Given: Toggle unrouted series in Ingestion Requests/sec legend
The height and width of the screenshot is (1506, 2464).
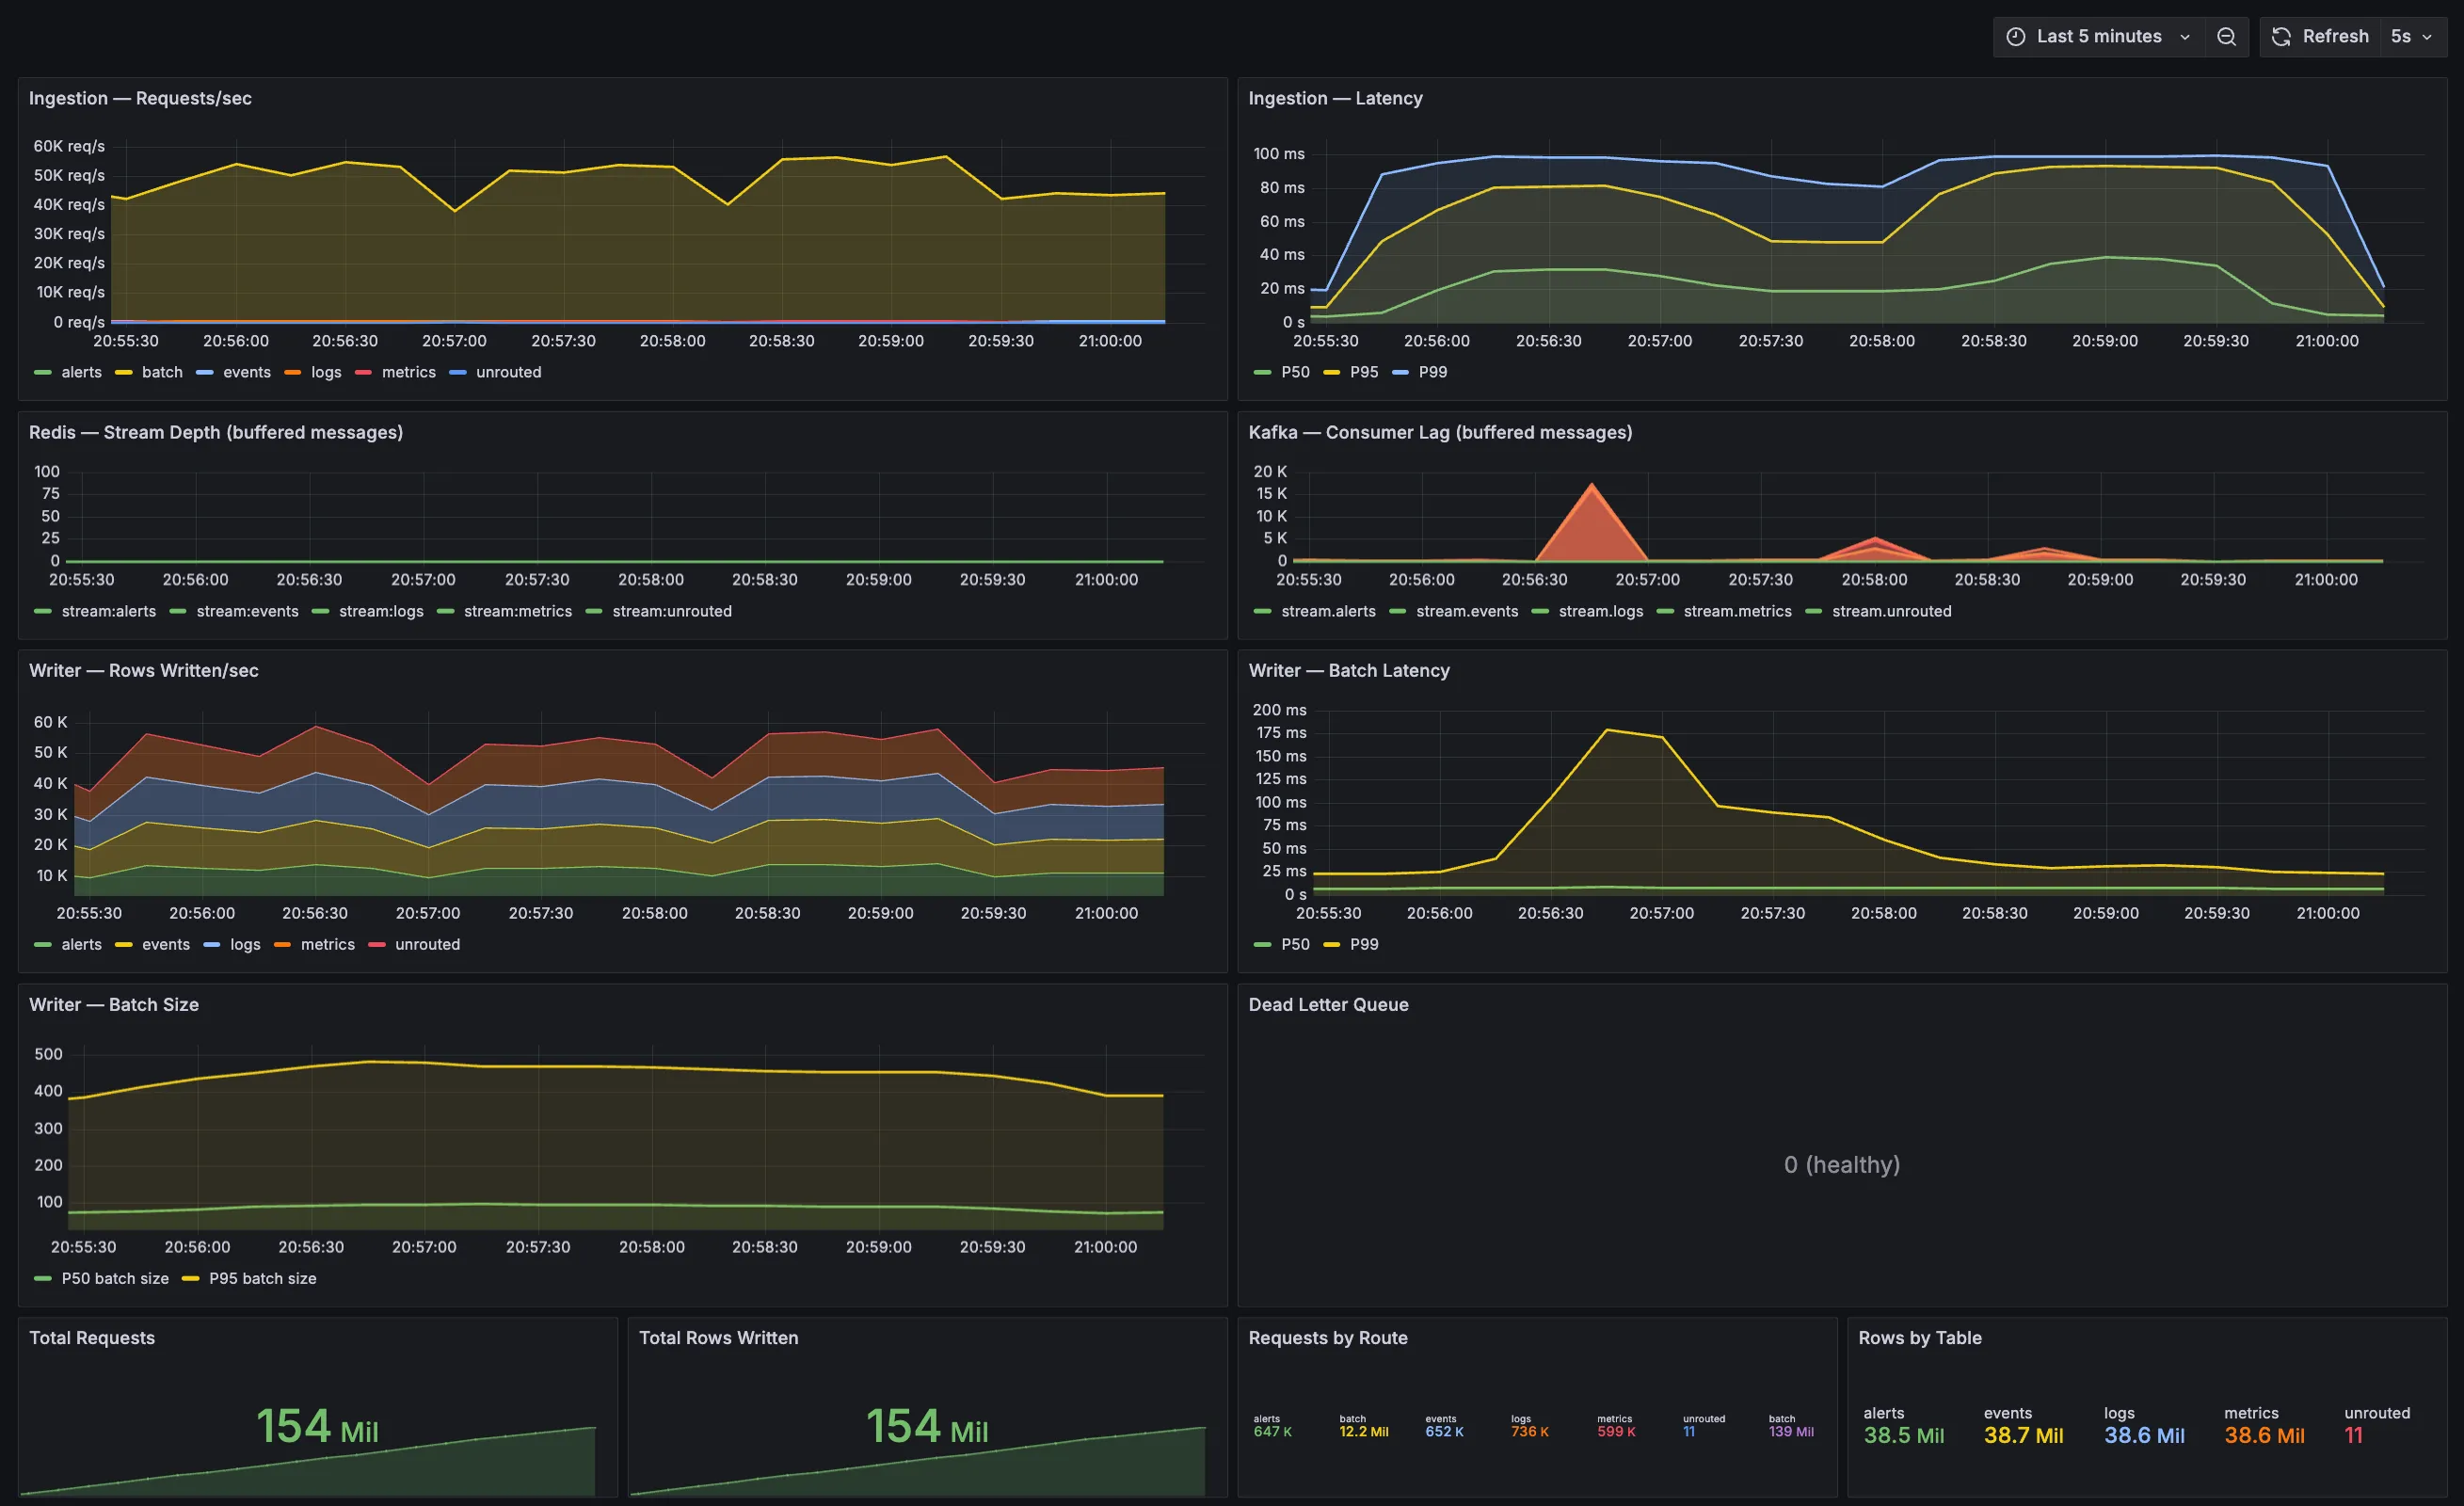Looking at the screenshot, I should [x=509, y=372].
